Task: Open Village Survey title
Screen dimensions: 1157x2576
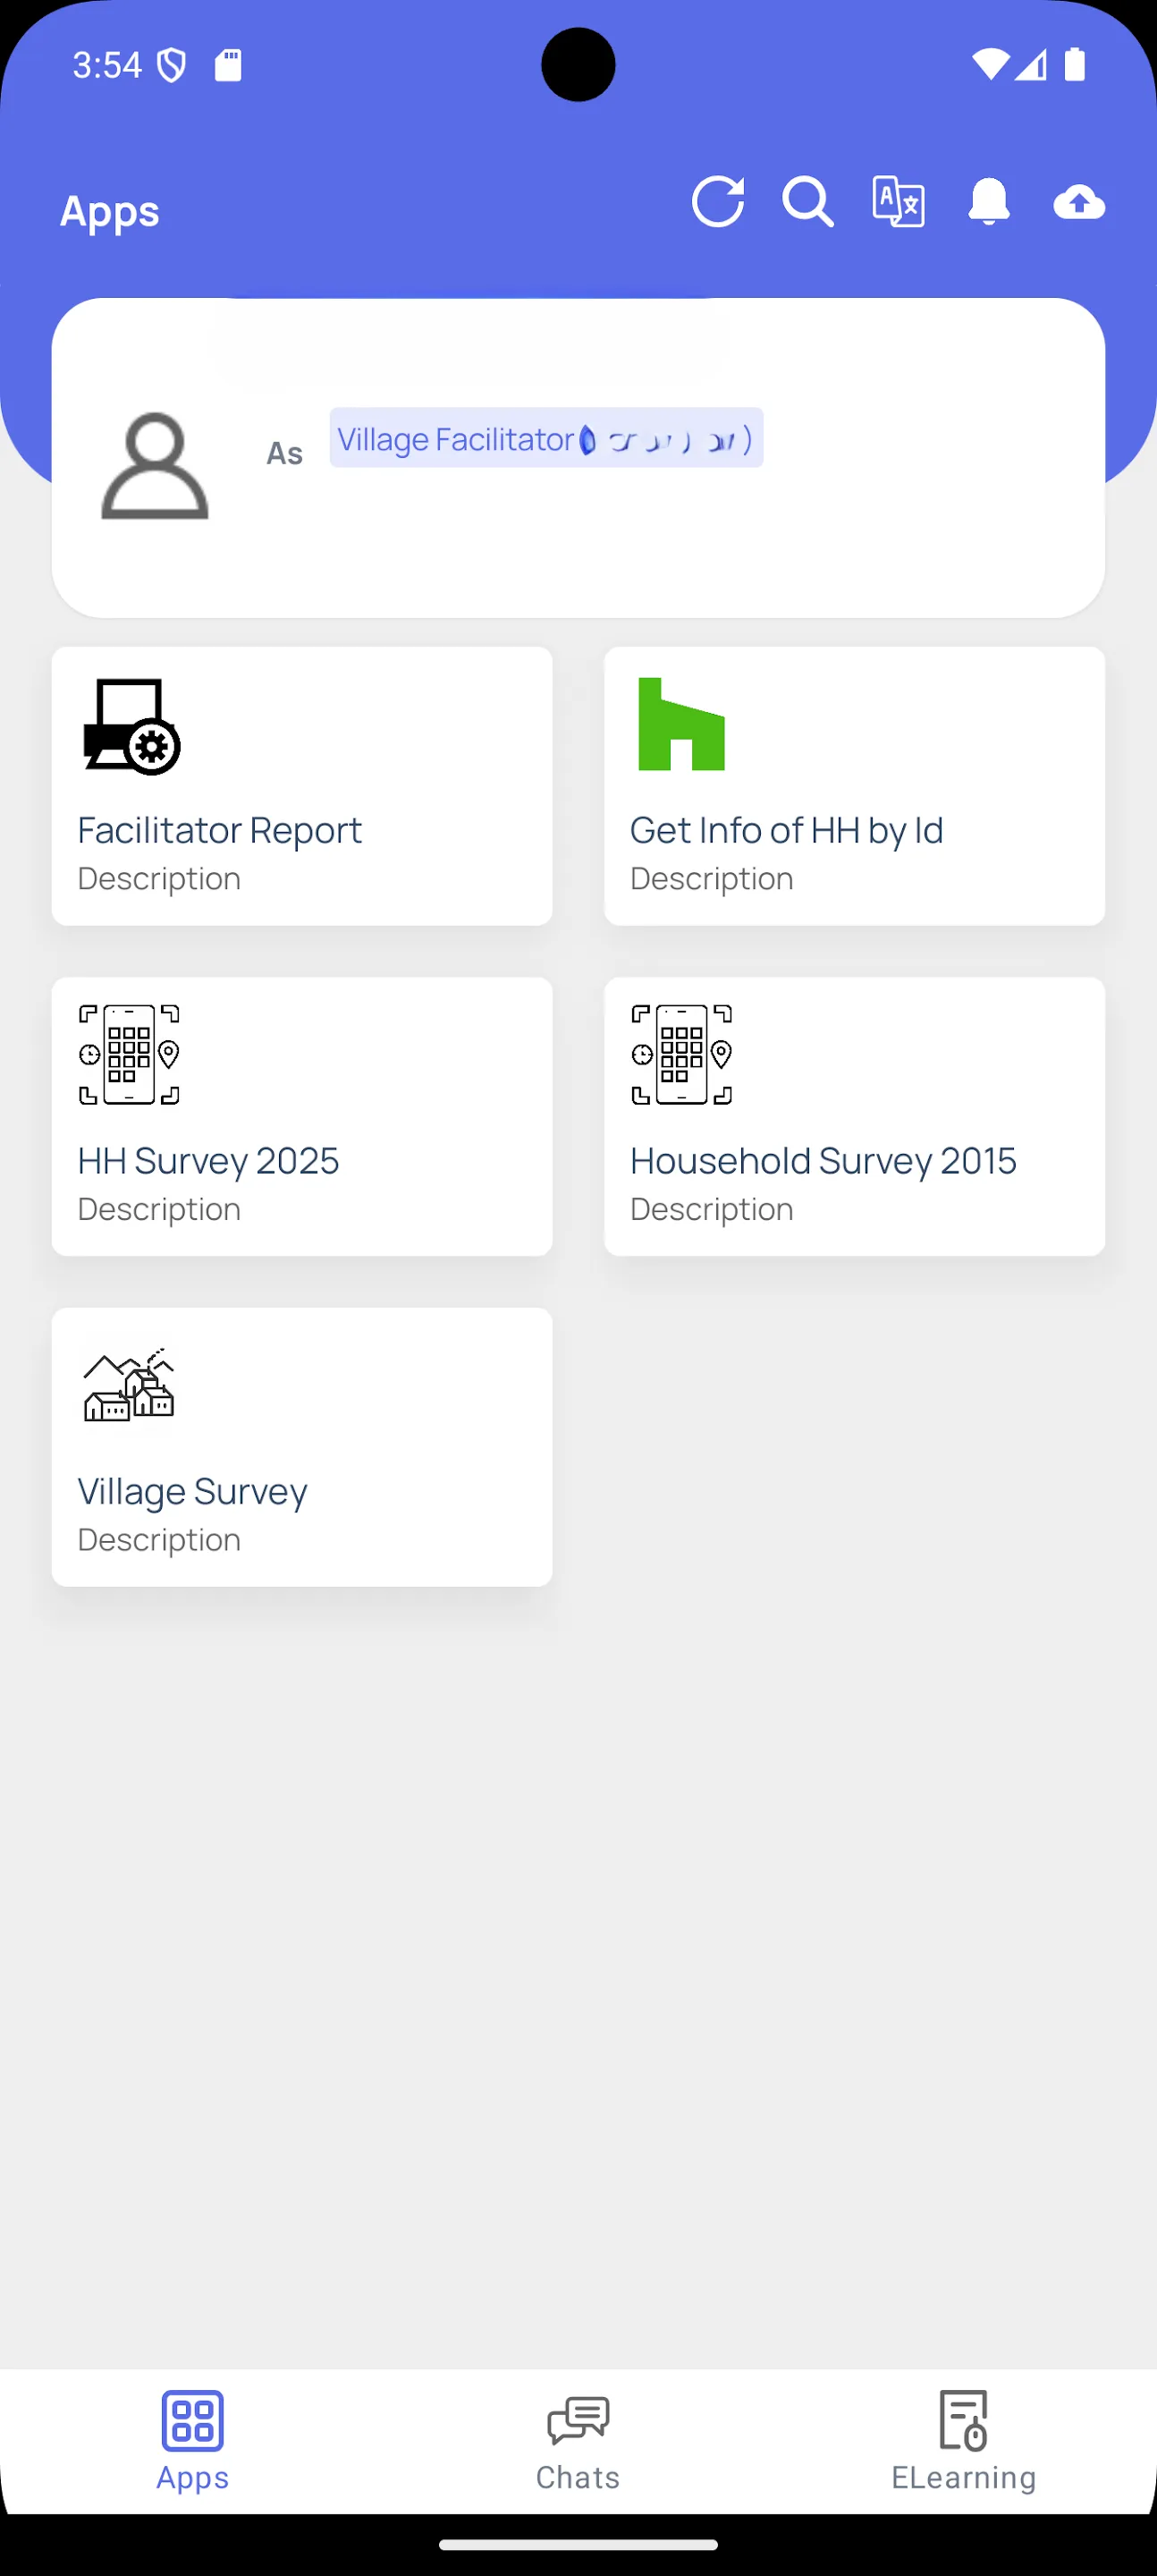Action: (x=192, y=1491)
